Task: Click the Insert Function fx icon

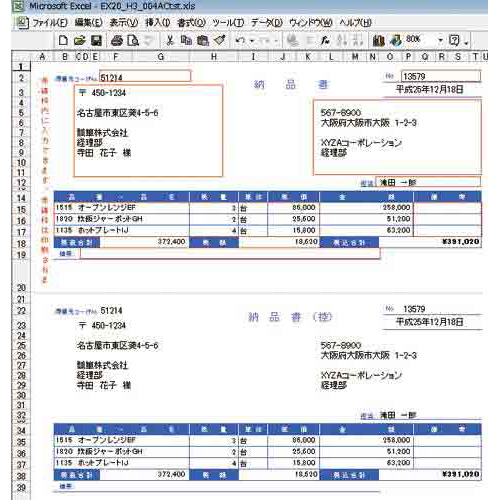Action: click(325, 41)
